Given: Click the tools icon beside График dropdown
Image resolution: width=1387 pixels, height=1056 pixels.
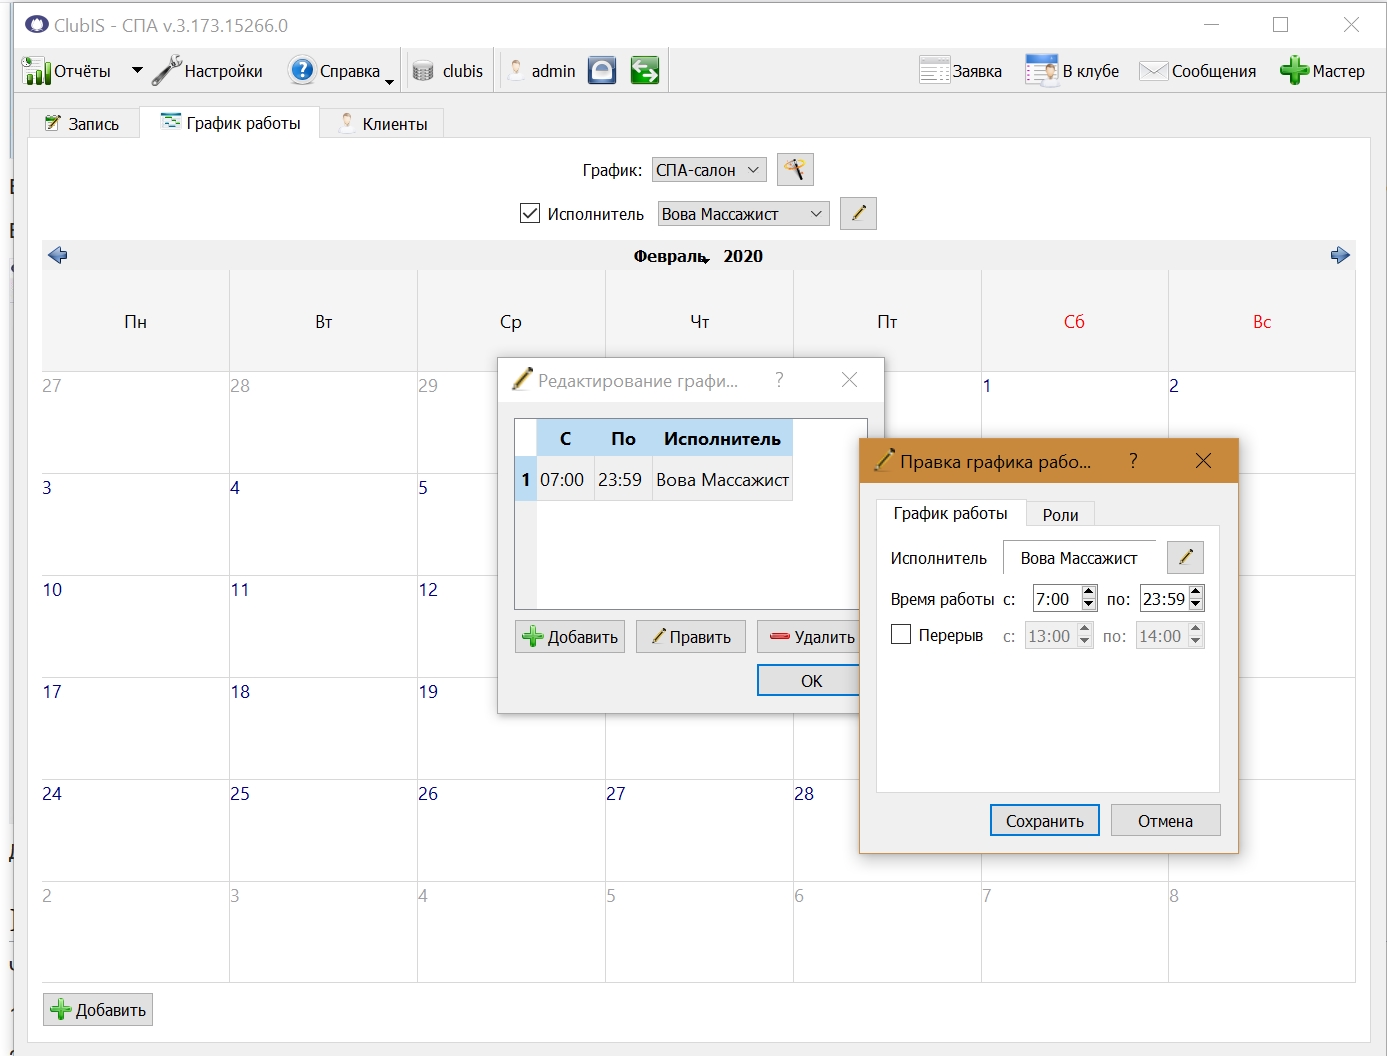Looking at the screenshot, I should click(795, 170).
